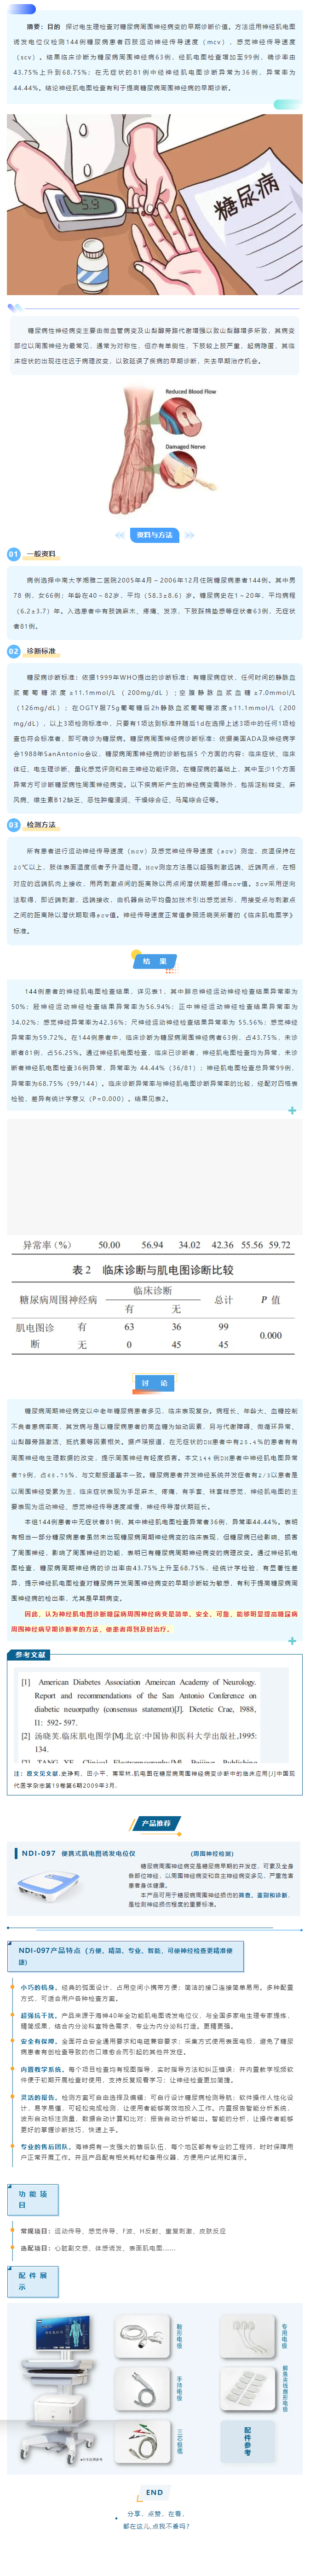Click the 01 number badge beside 一般资料
310x2576 pixels.
(x=13, y=553)
